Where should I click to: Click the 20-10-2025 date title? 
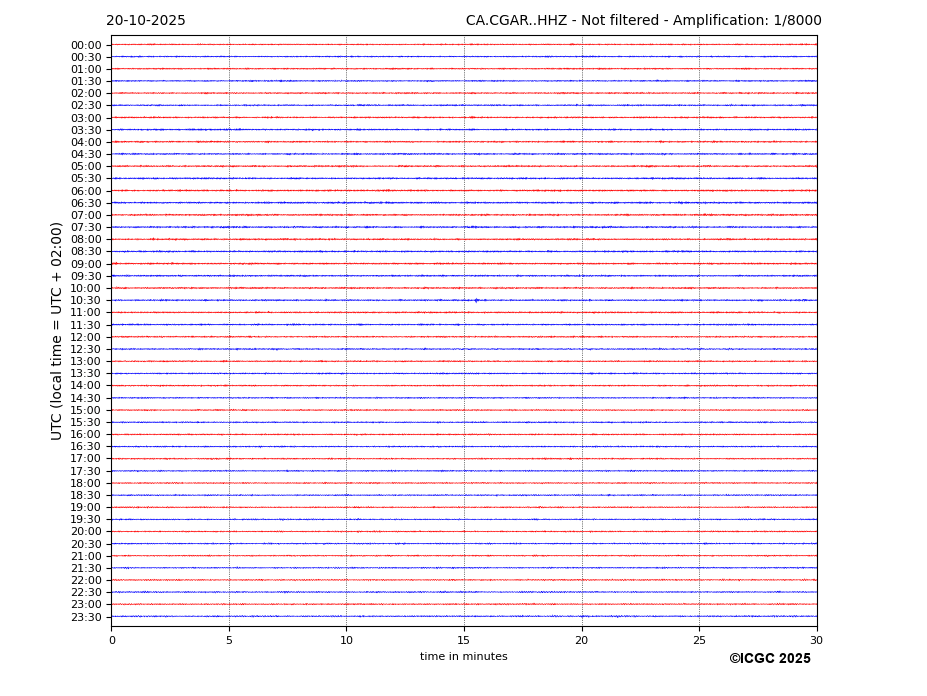146,21
